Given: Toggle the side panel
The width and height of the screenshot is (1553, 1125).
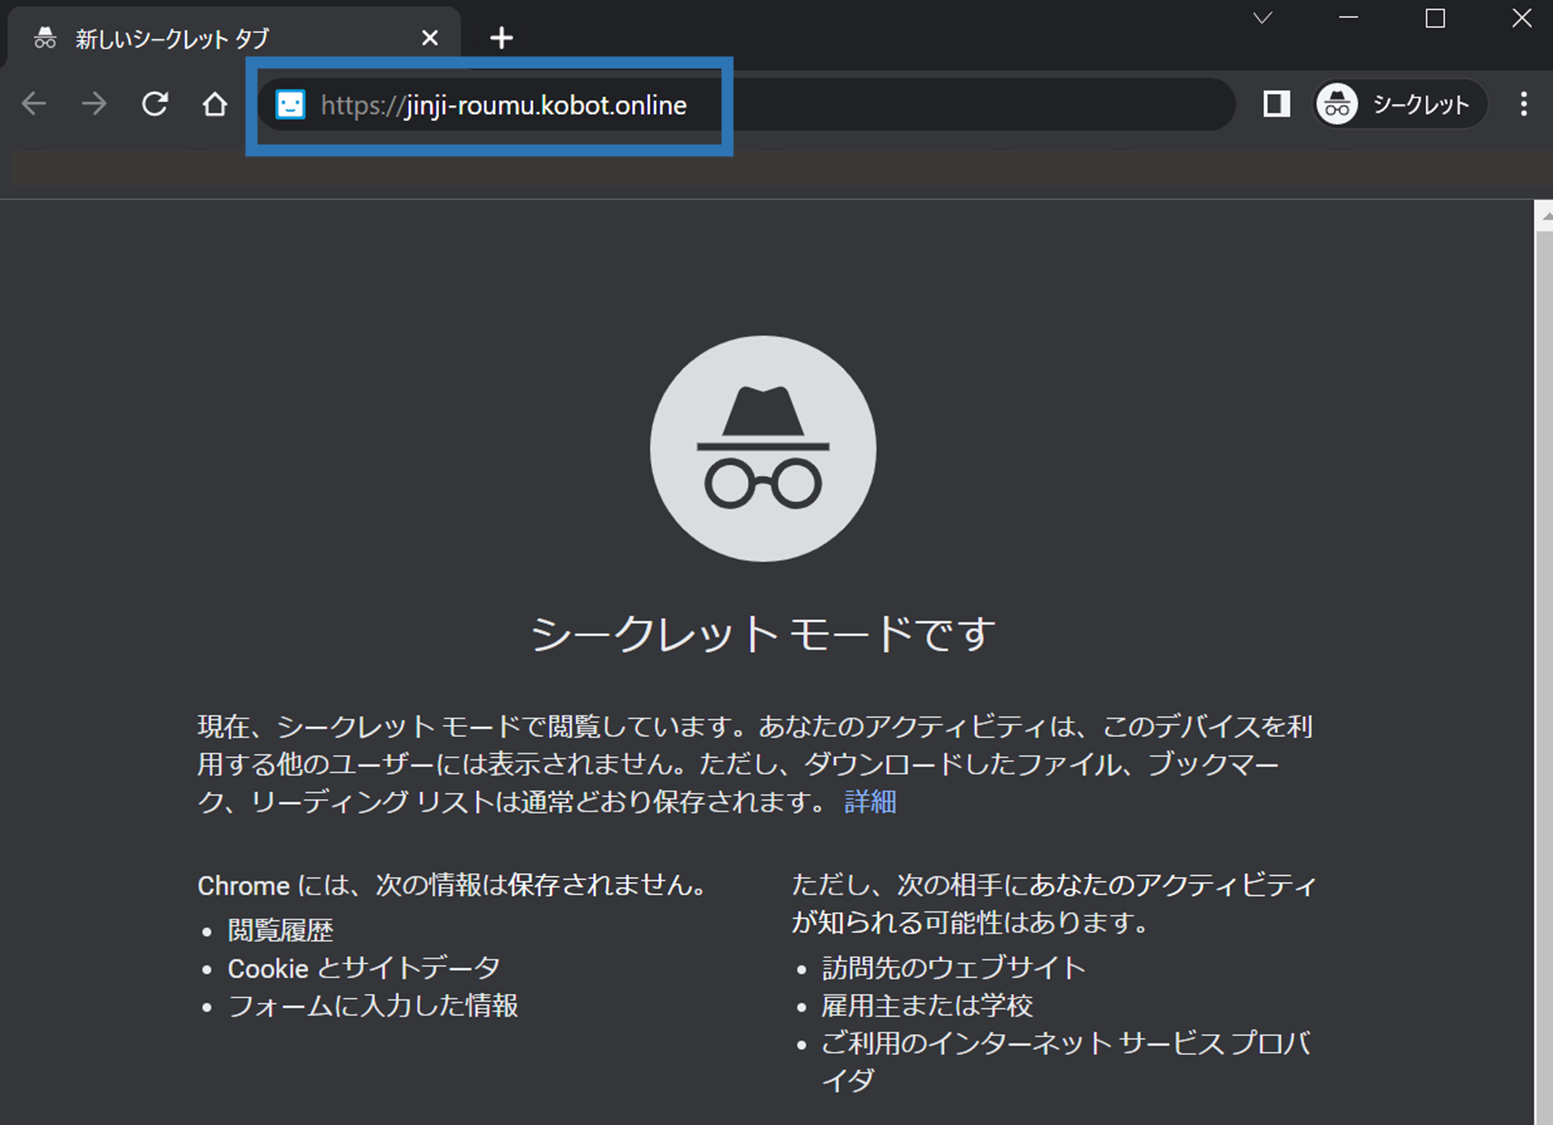Looking at the screenshot, I should tap(1276, 104).
